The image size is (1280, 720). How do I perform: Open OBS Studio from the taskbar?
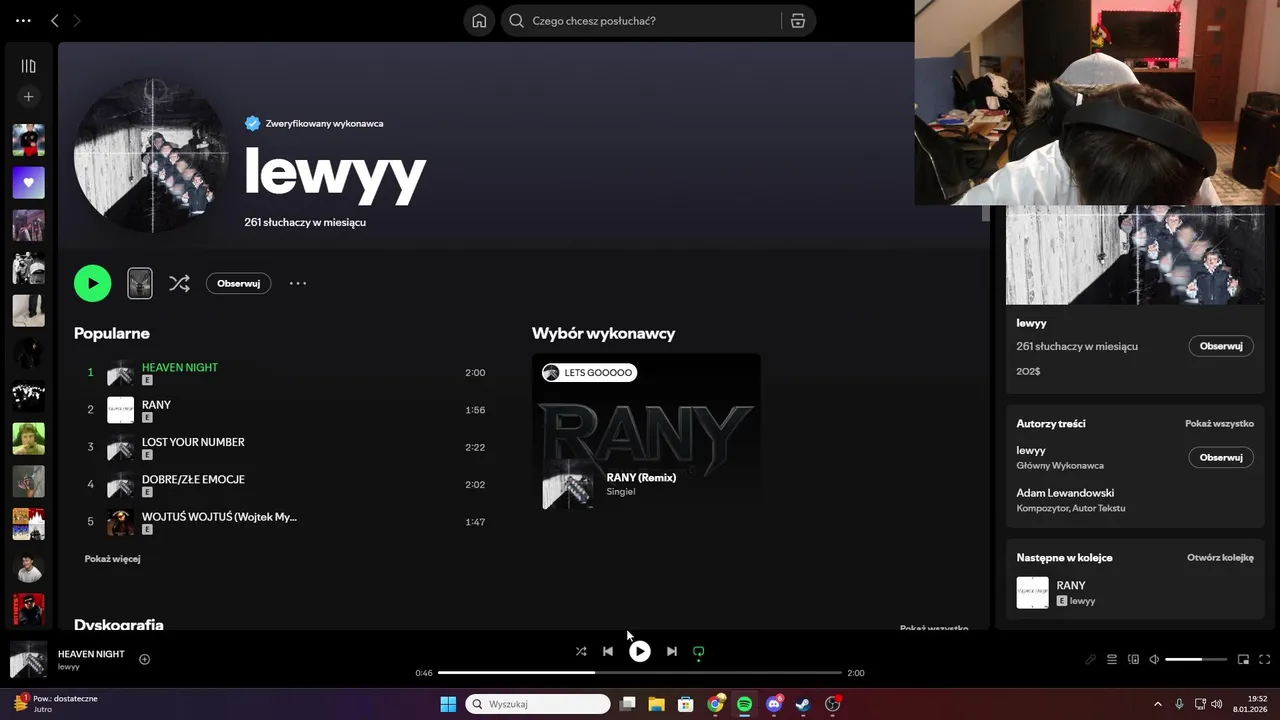point(833,704)
